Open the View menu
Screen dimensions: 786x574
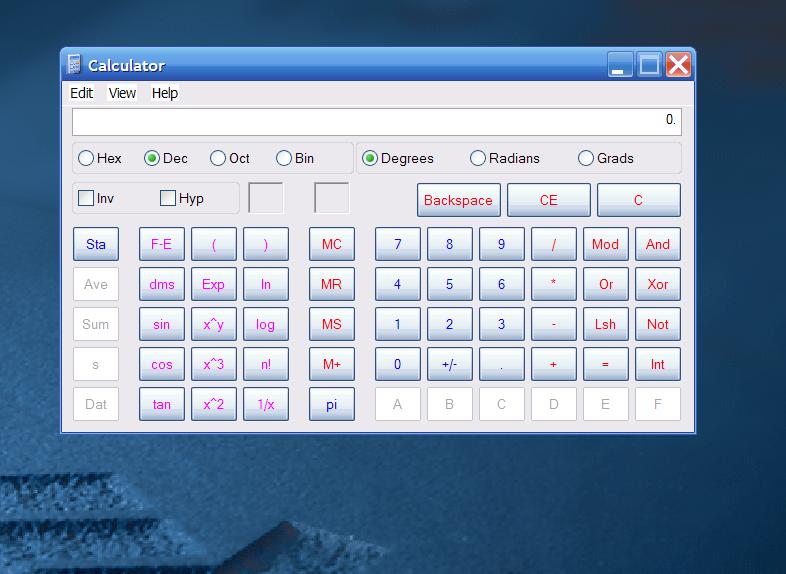click(x=122, y=93)
